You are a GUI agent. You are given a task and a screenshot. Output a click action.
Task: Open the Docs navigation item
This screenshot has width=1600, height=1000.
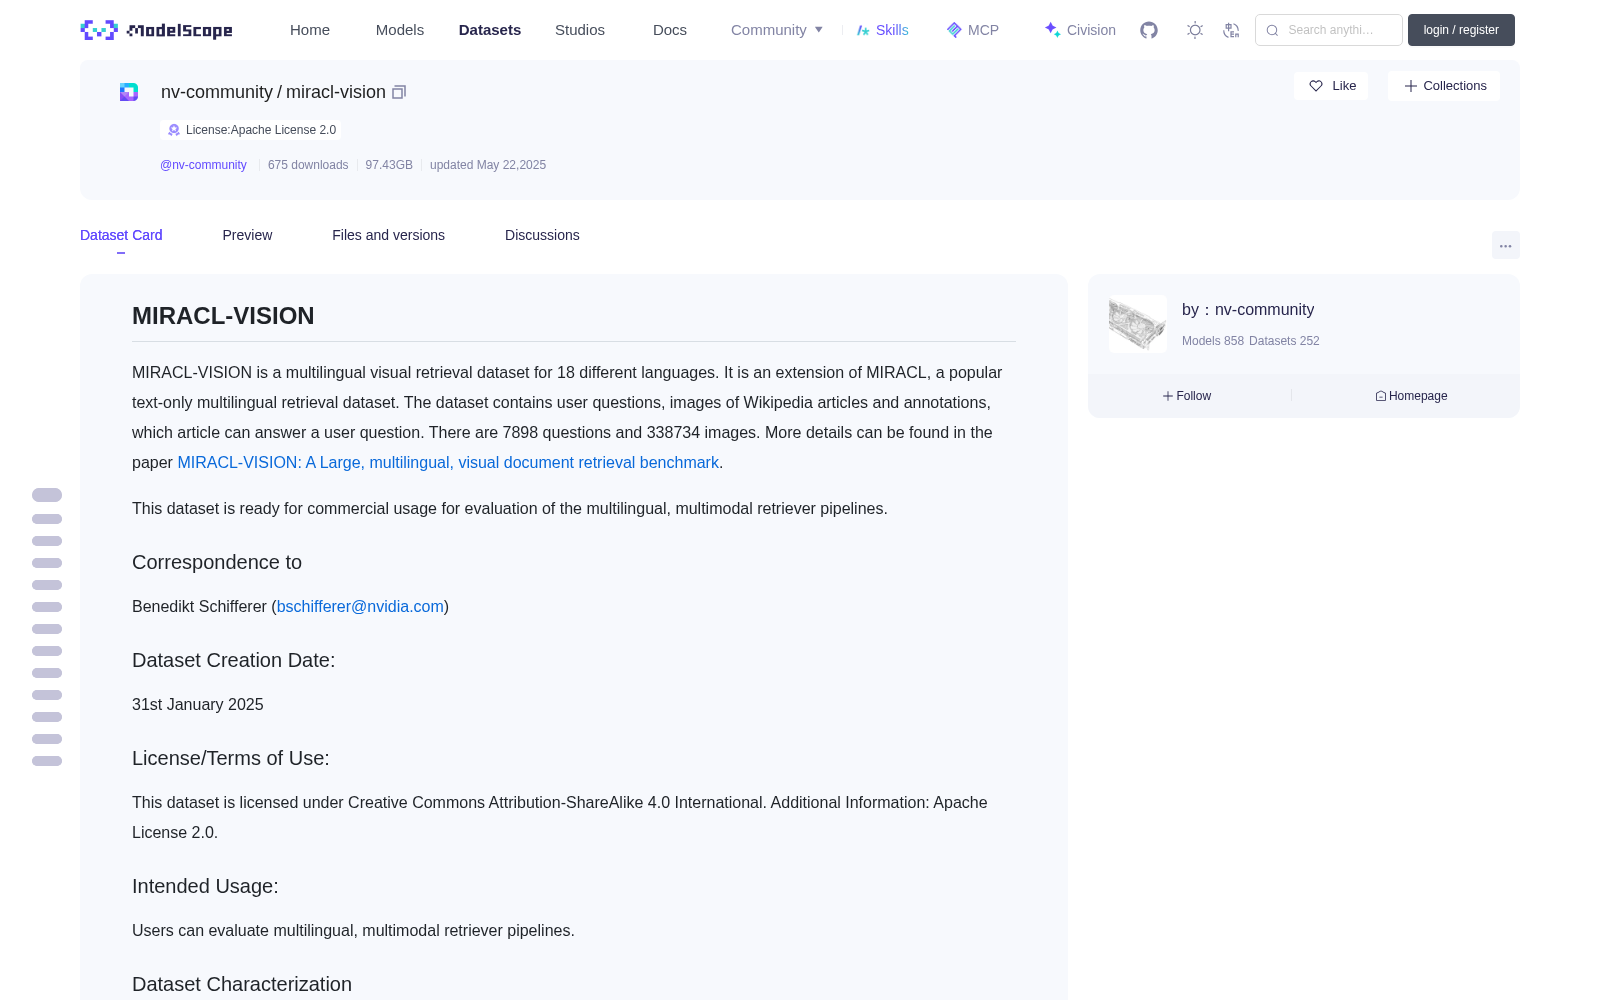click(x=670, y=30)
